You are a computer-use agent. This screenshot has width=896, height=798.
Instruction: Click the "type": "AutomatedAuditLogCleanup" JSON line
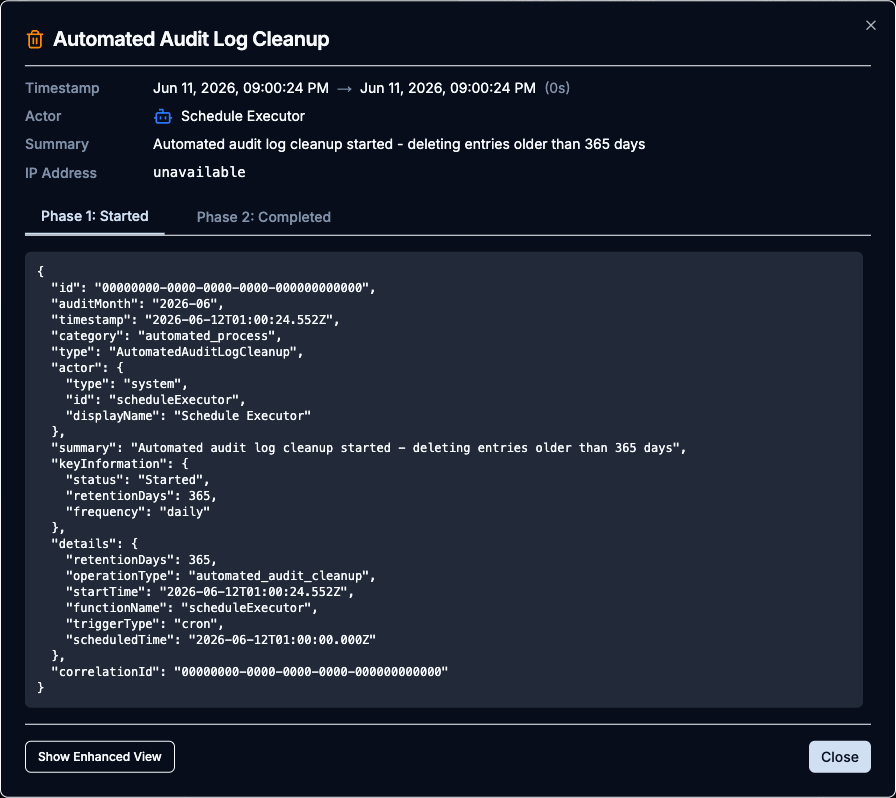pyautogui.click(x=177, y=352)
